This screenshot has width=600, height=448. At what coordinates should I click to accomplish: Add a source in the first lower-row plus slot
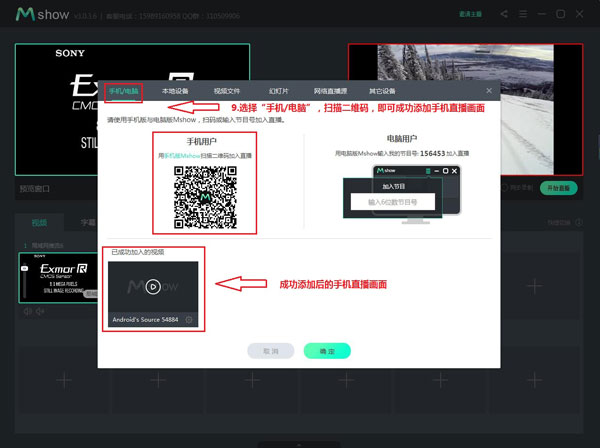pyautogui.click(x=64, y=380)
